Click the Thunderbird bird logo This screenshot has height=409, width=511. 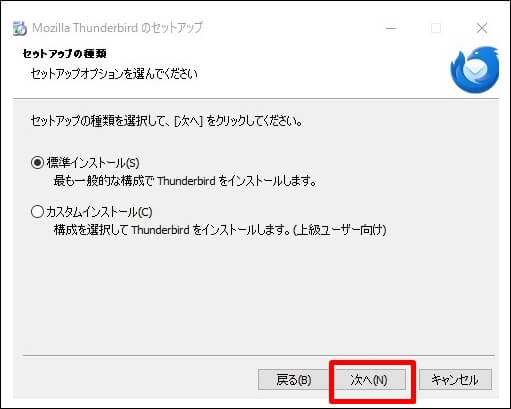[475, 70]
